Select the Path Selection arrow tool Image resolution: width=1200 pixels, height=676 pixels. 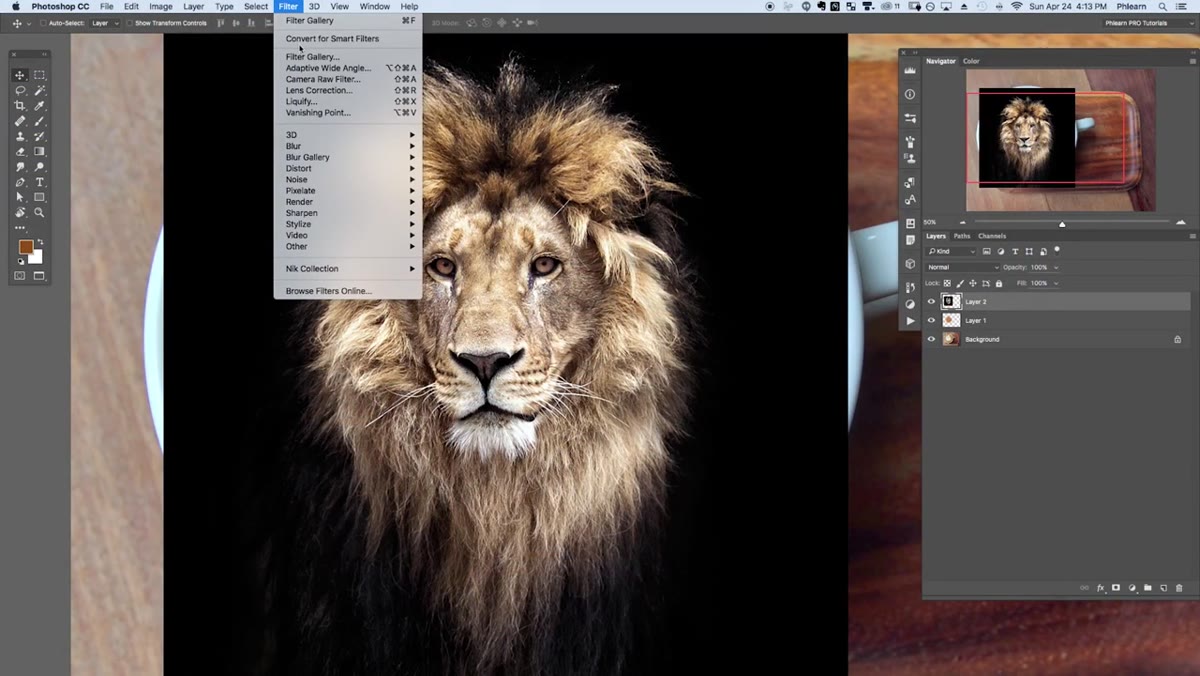[19, 197]
